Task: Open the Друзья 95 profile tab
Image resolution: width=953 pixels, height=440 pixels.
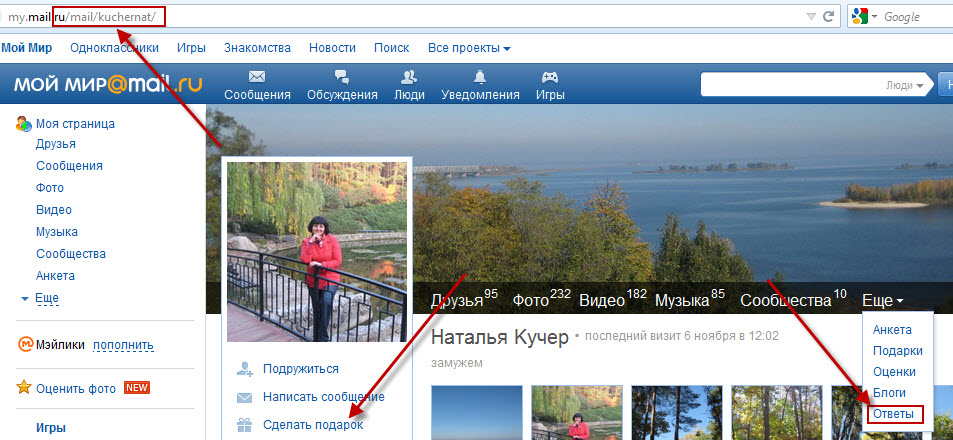Action: 463,300
